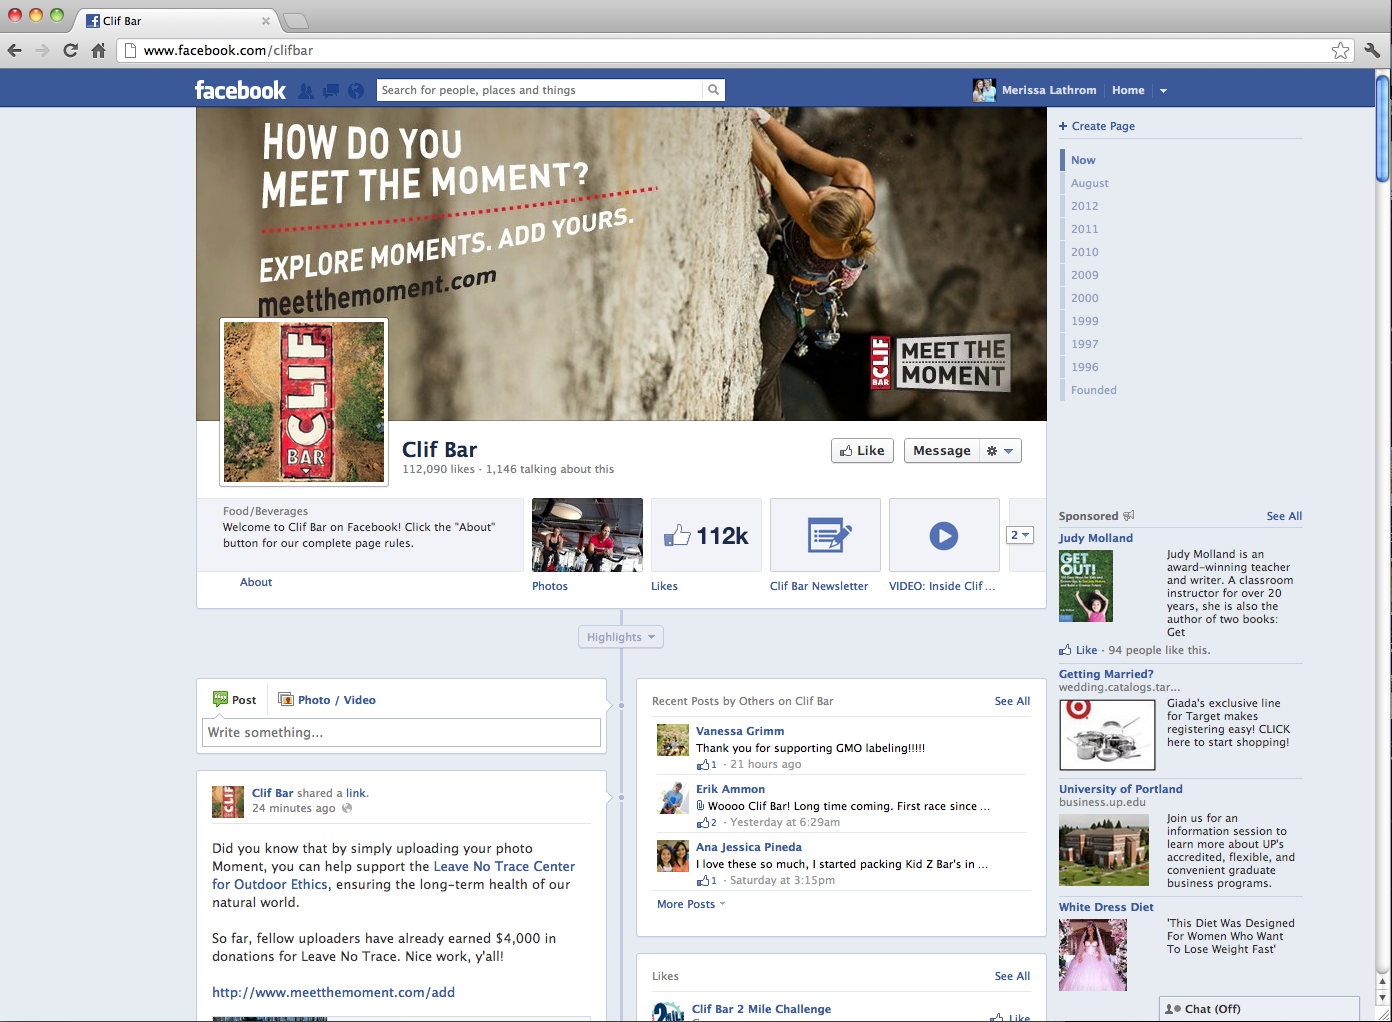Image resolution: width=1392 pixels, height=1022 pixels.
Task: Click the vertical scrollbar thumb
Action: pyautogui.click(x=1383, y=130)
